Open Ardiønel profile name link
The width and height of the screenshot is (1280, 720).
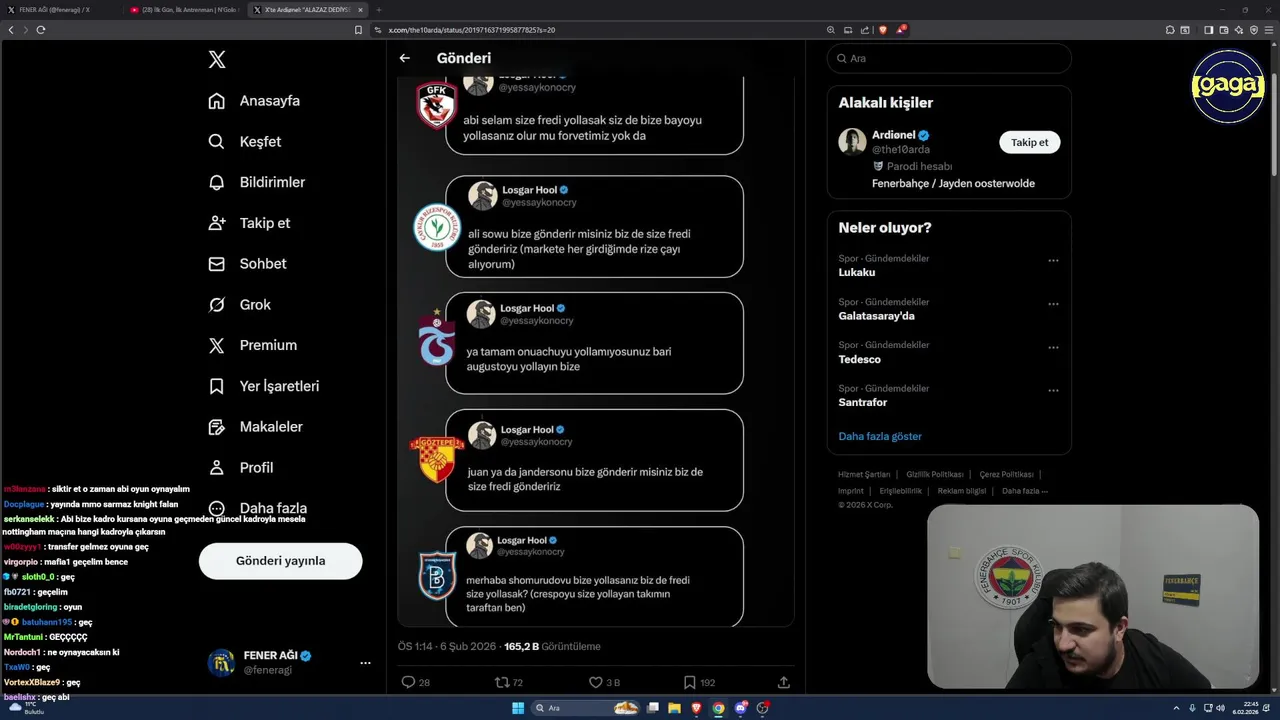(x=894, y=135)
